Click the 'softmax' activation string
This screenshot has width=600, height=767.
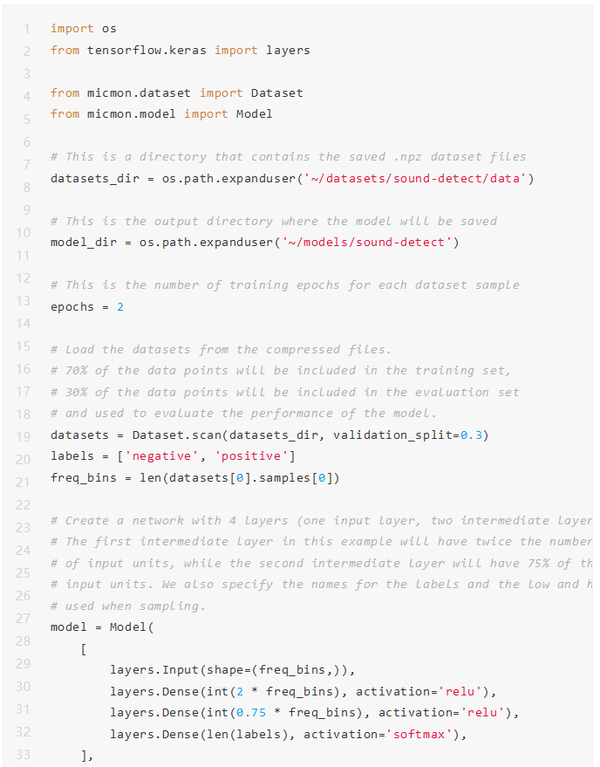(x=419, y=735)
